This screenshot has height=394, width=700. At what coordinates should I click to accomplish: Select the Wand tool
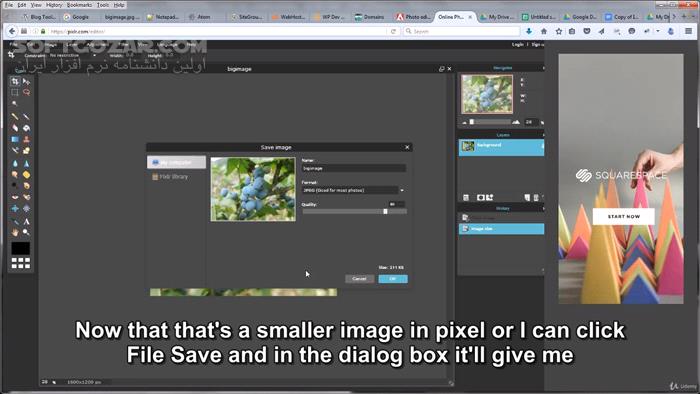point(15,104)
